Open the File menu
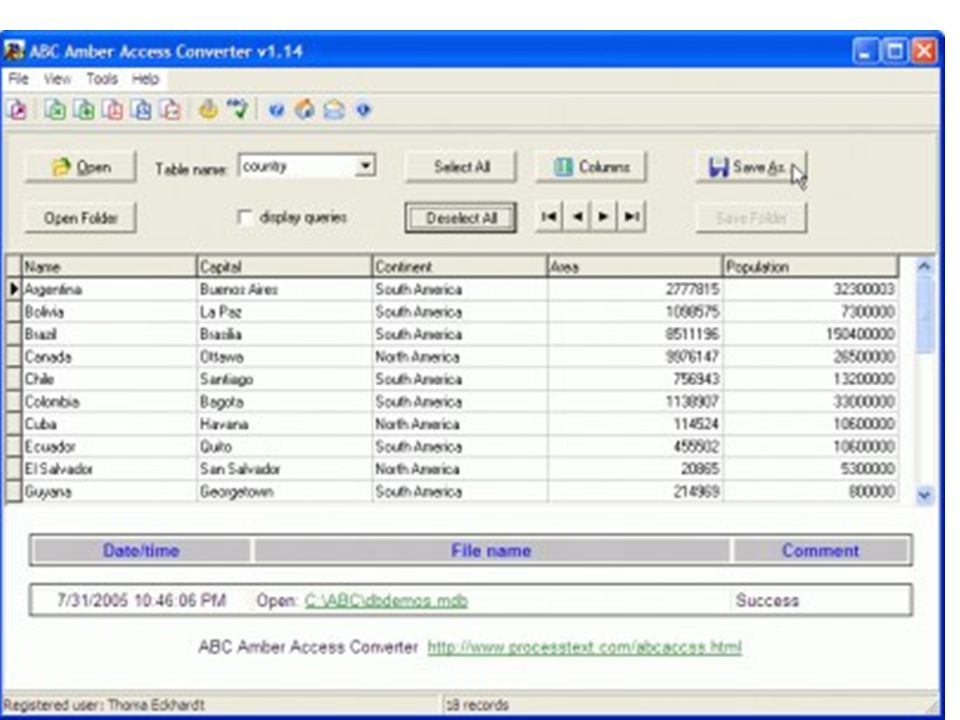 click(18, 79)
